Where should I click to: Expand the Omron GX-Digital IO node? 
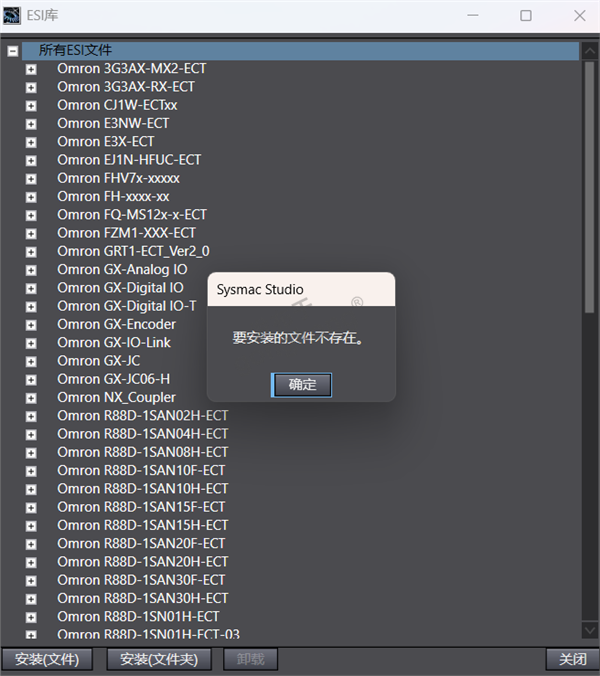[x=31, y=288]
